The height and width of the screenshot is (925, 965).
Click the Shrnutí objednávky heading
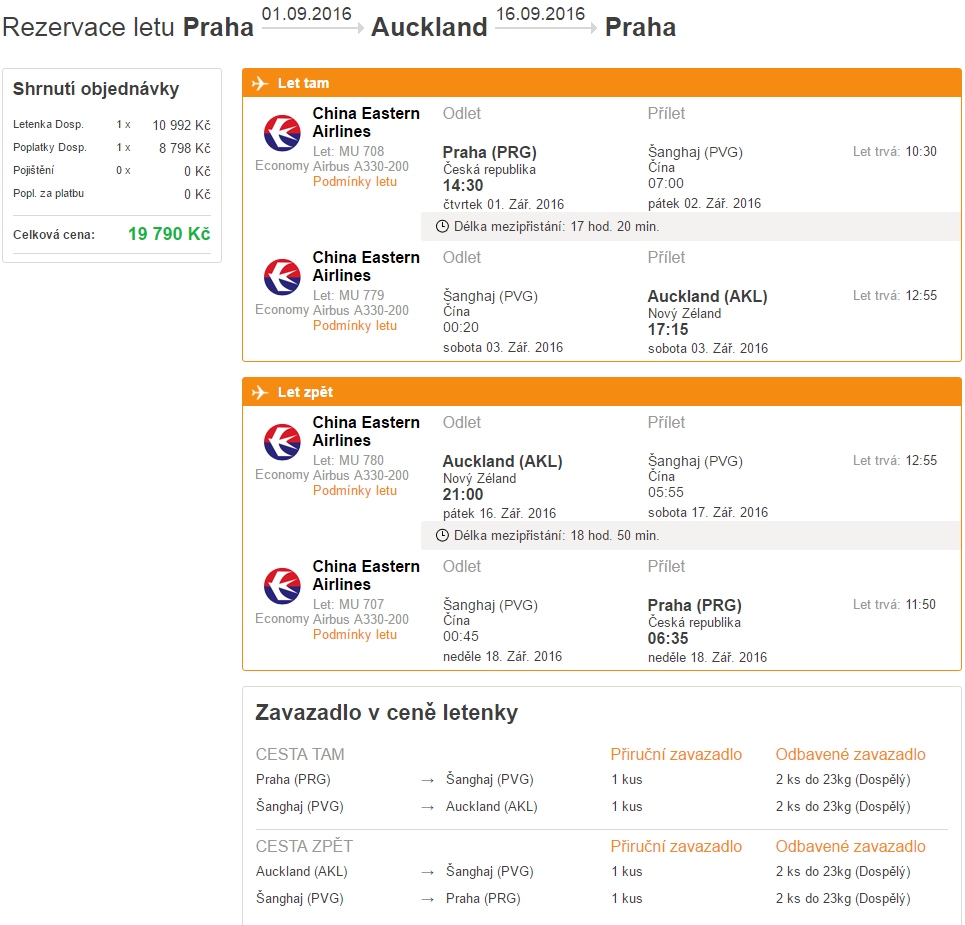[x=96, y=89]
